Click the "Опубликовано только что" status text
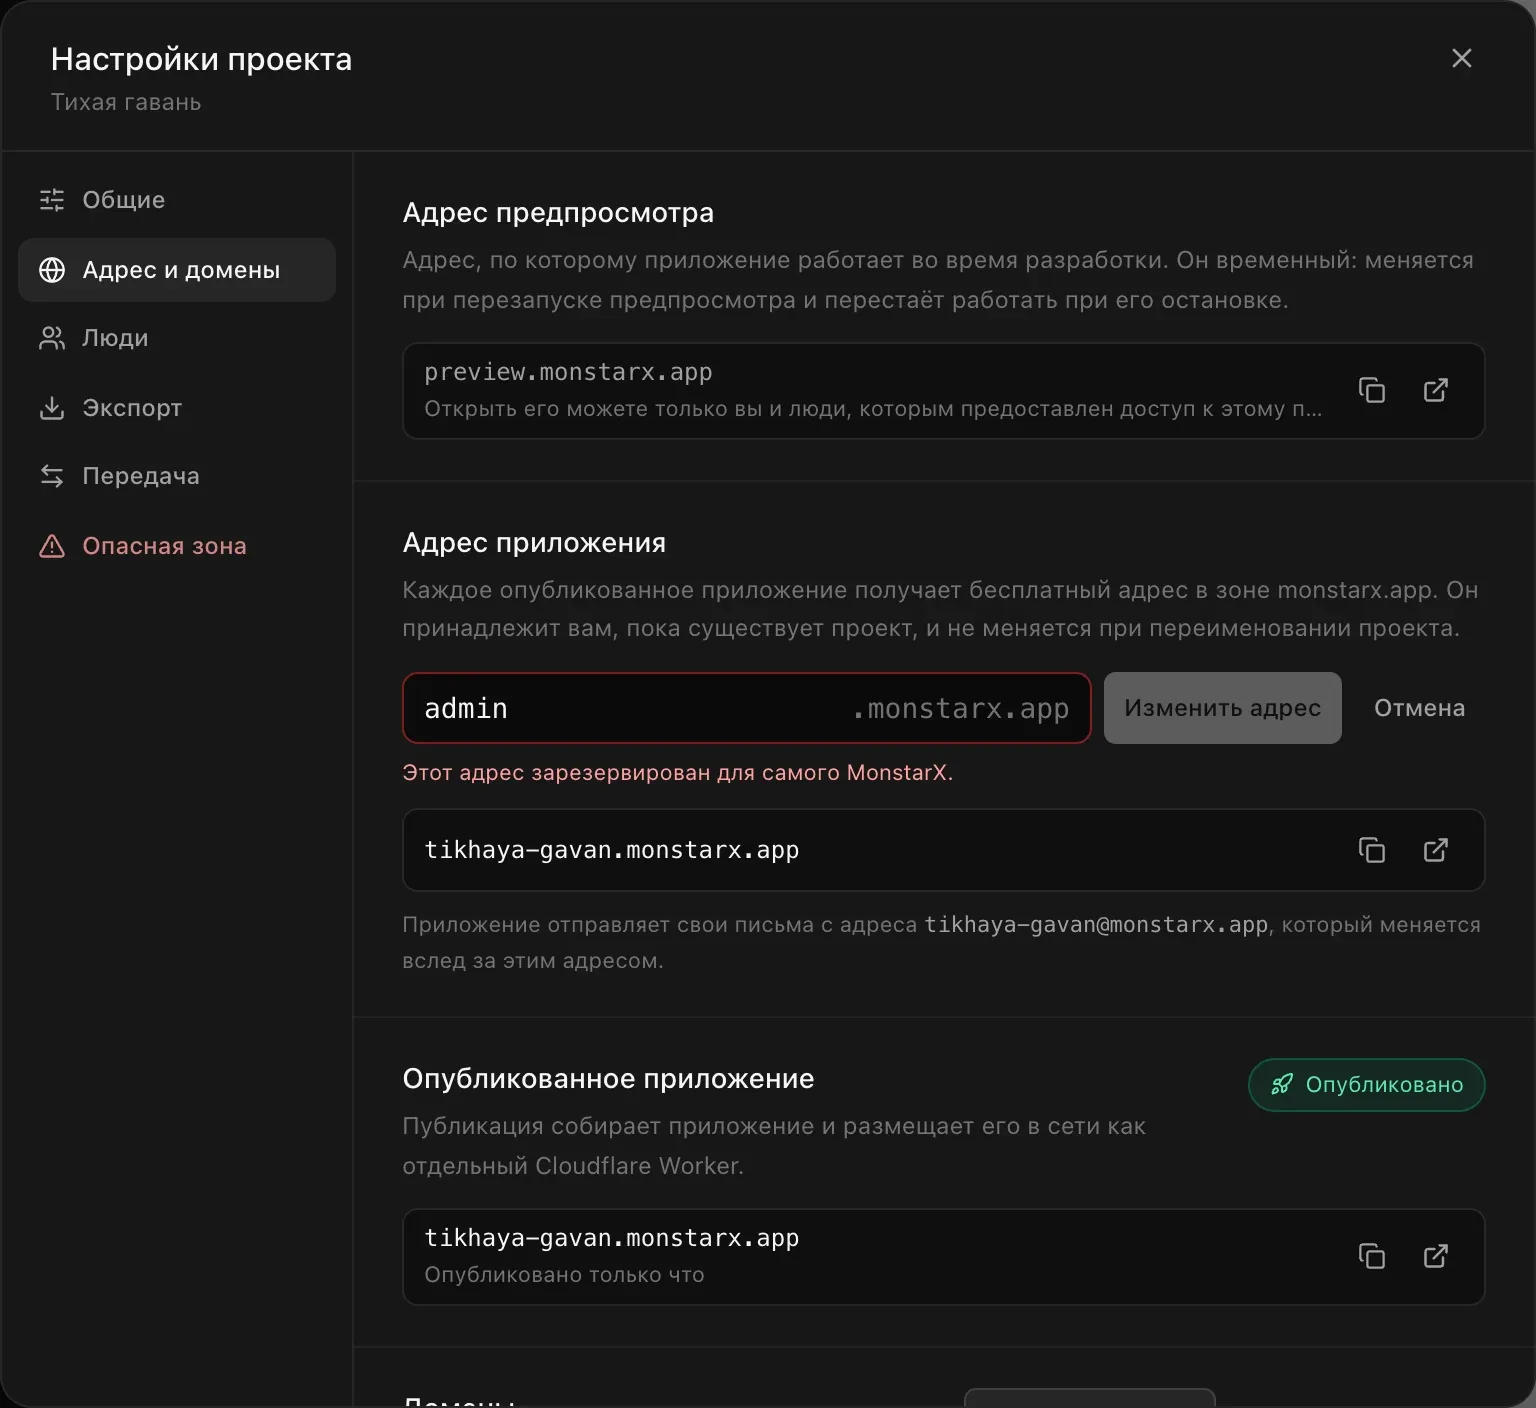 pyautogui.click(x=564, y=1275)
